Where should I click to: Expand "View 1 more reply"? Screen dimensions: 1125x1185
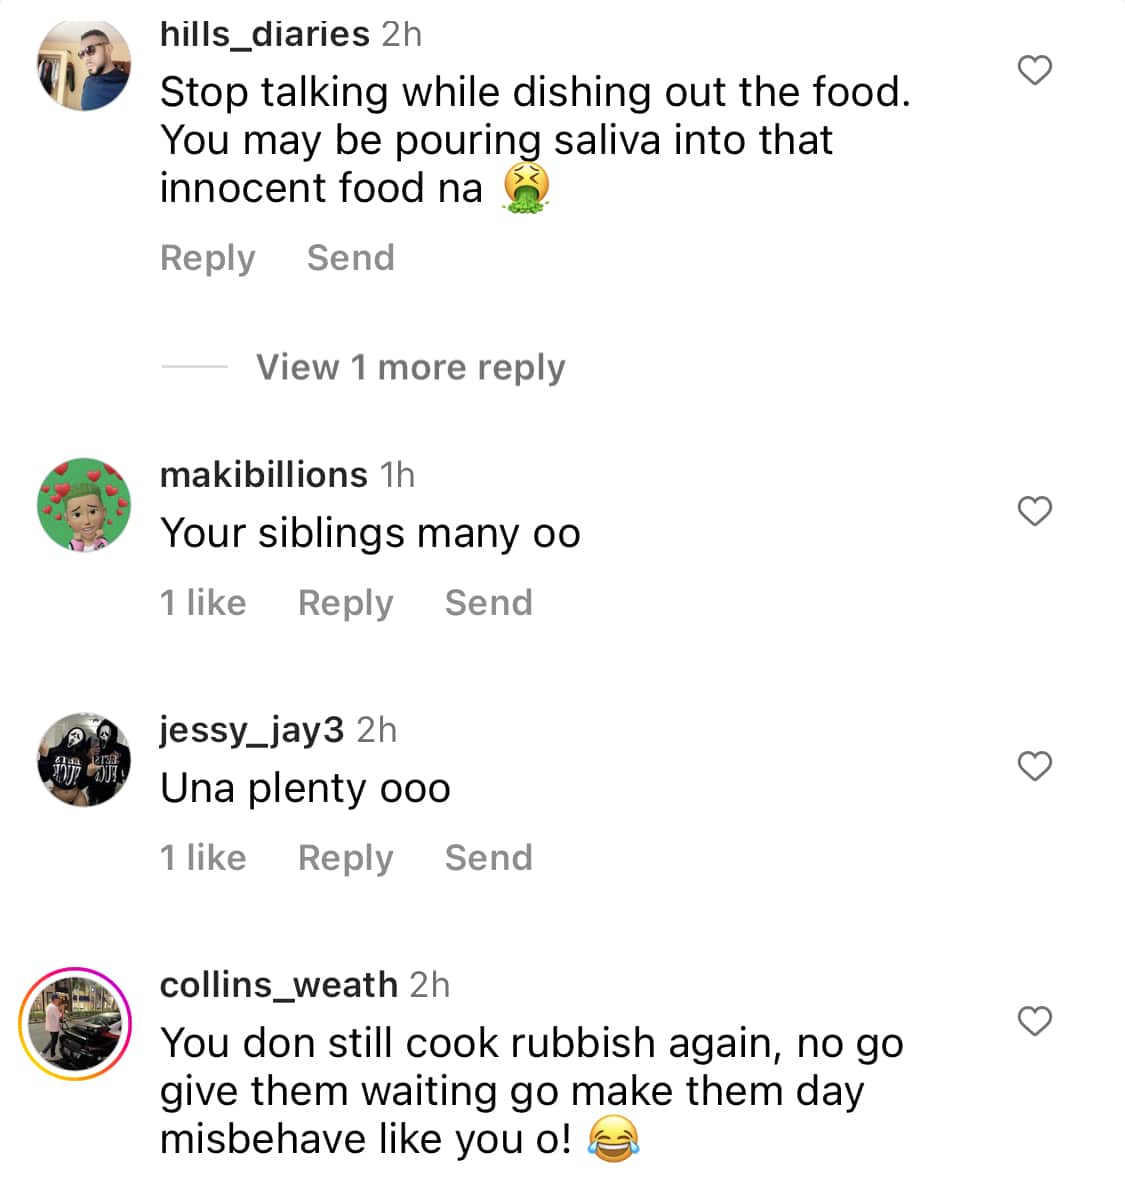410,367
